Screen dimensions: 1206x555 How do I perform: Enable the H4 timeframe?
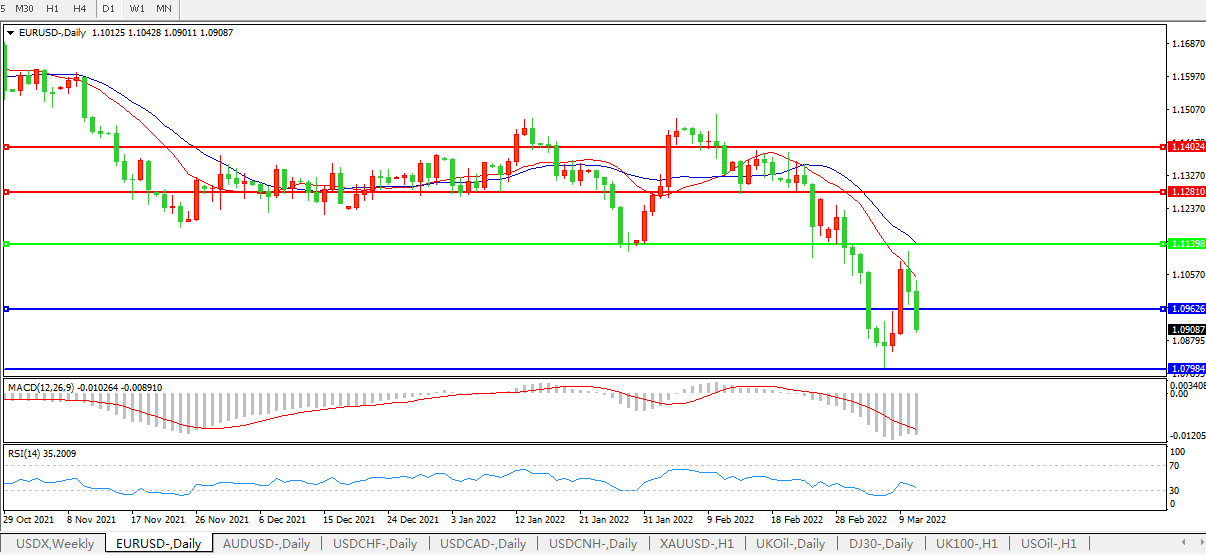pyautogui.click(x=79, y=9)
